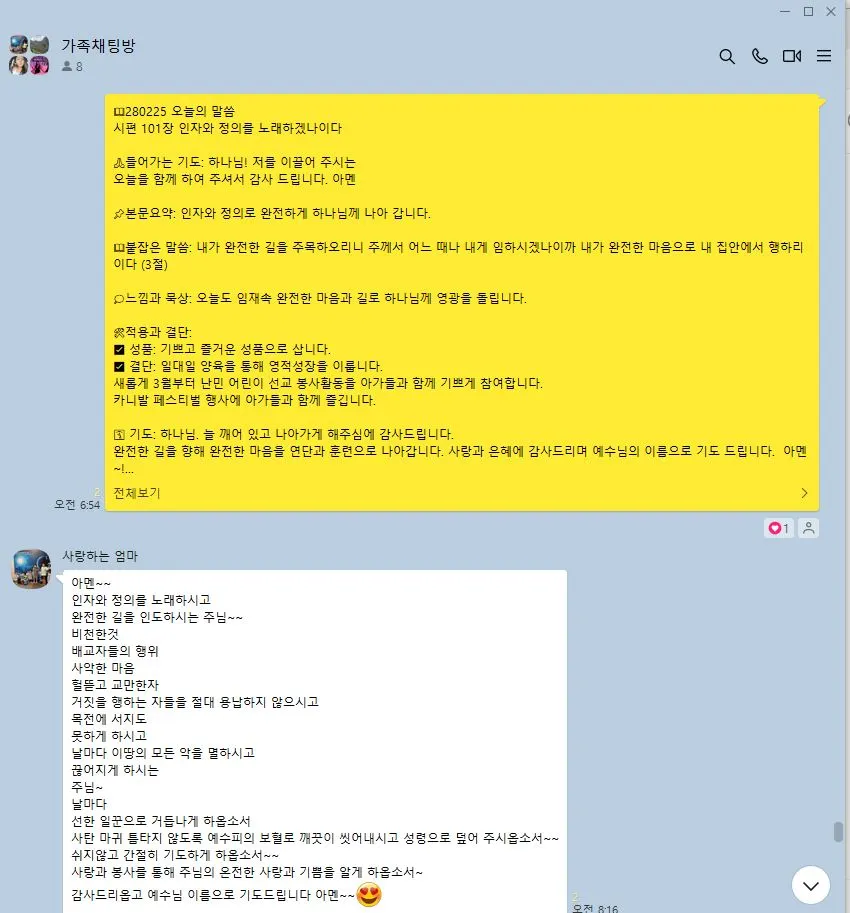The height and width of the screenshot is (913, 850).
Task: Click the group chat profile photos
Action: (29, 55)
